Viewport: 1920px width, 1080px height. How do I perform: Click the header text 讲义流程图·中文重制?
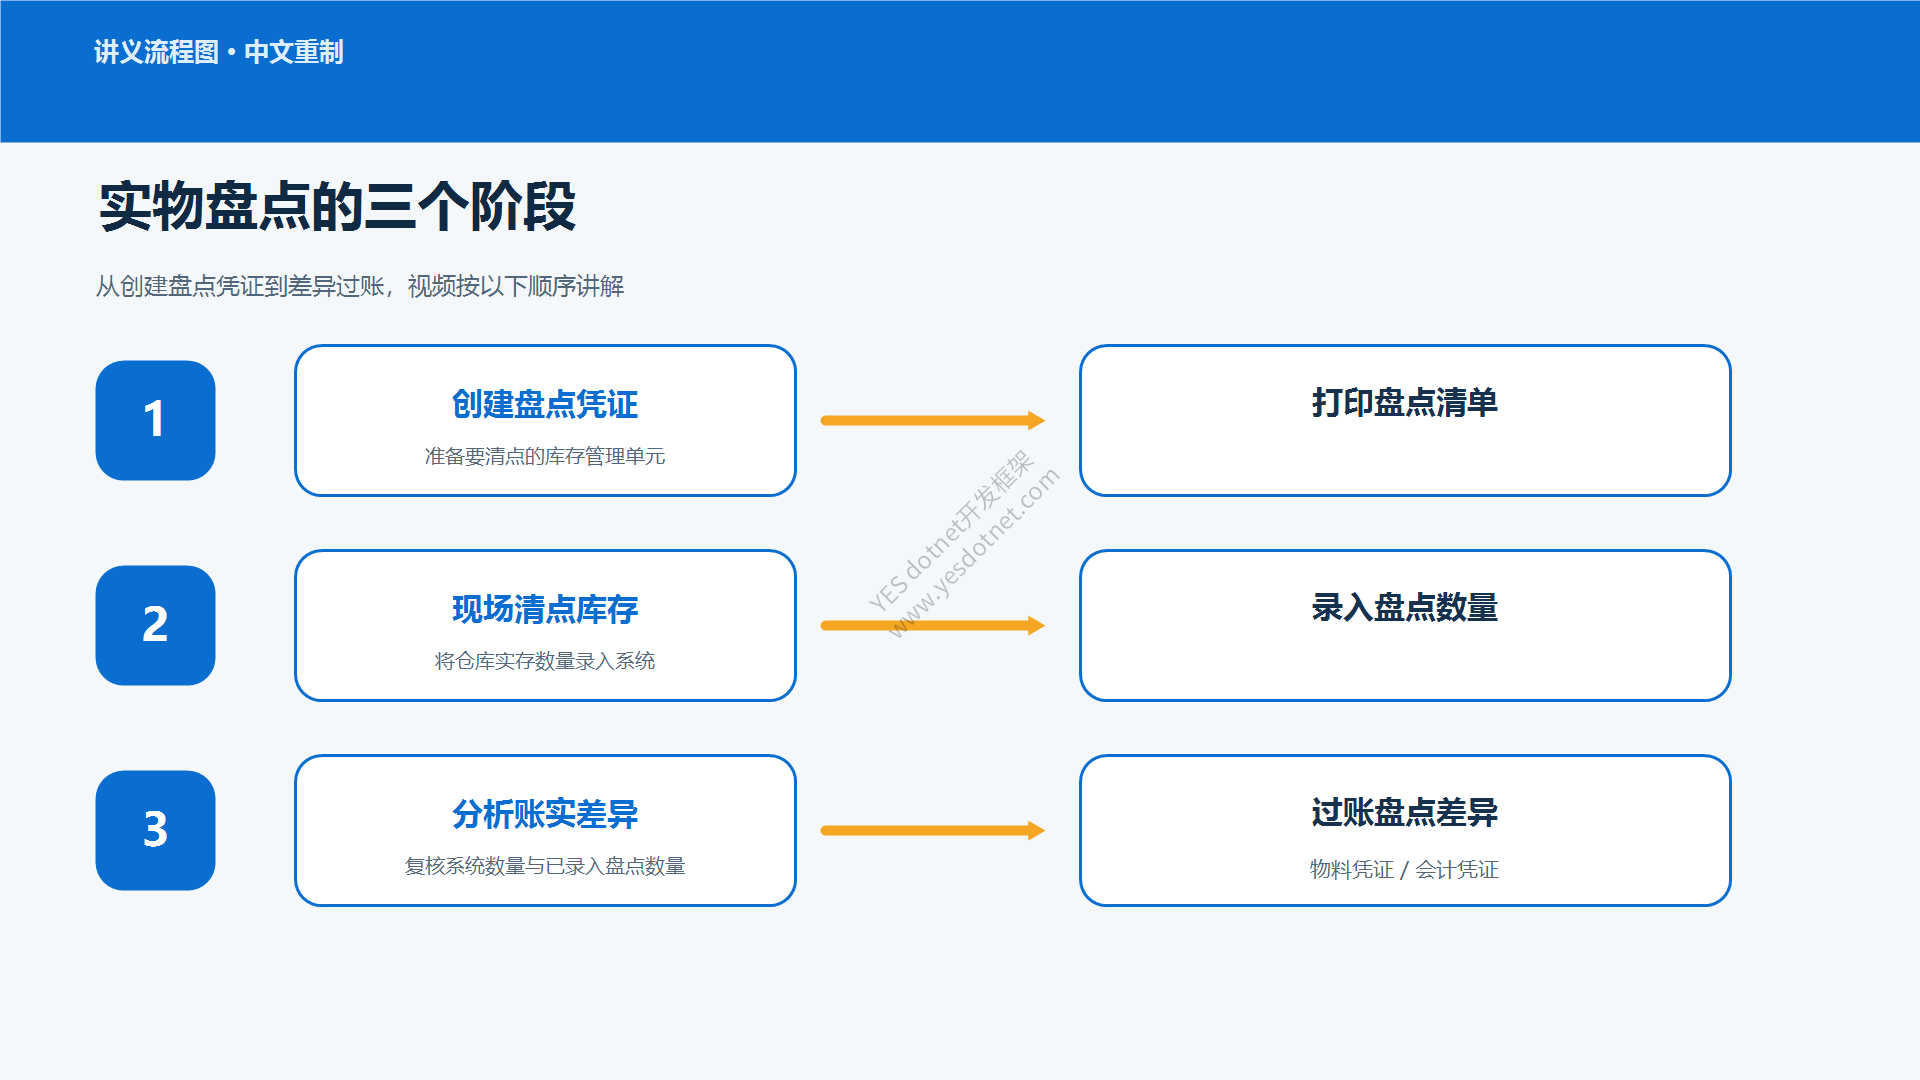pyautogui.click(x=218, y=52)
